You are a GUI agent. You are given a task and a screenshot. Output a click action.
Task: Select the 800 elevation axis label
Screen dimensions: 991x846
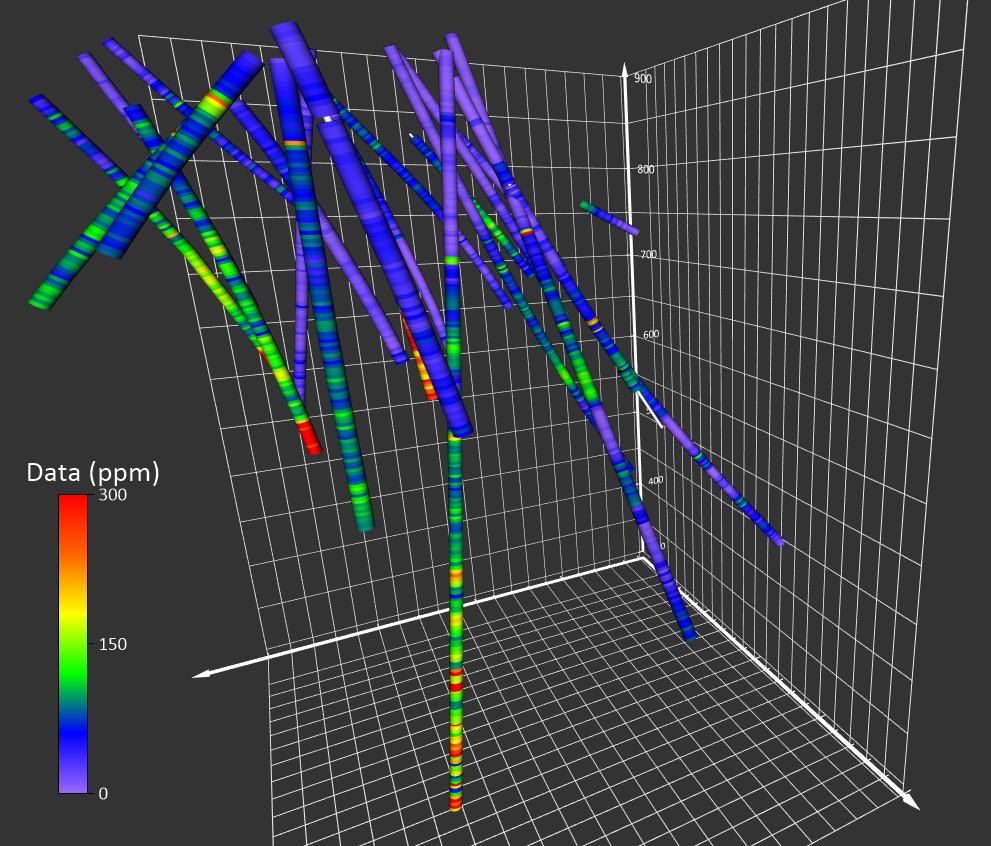[x=646, y=169]
